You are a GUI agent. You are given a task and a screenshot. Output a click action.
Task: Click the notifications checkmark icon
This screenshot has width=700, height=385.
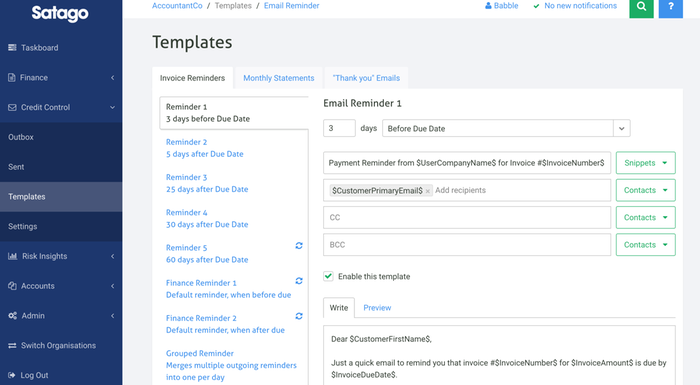point(537,6)
